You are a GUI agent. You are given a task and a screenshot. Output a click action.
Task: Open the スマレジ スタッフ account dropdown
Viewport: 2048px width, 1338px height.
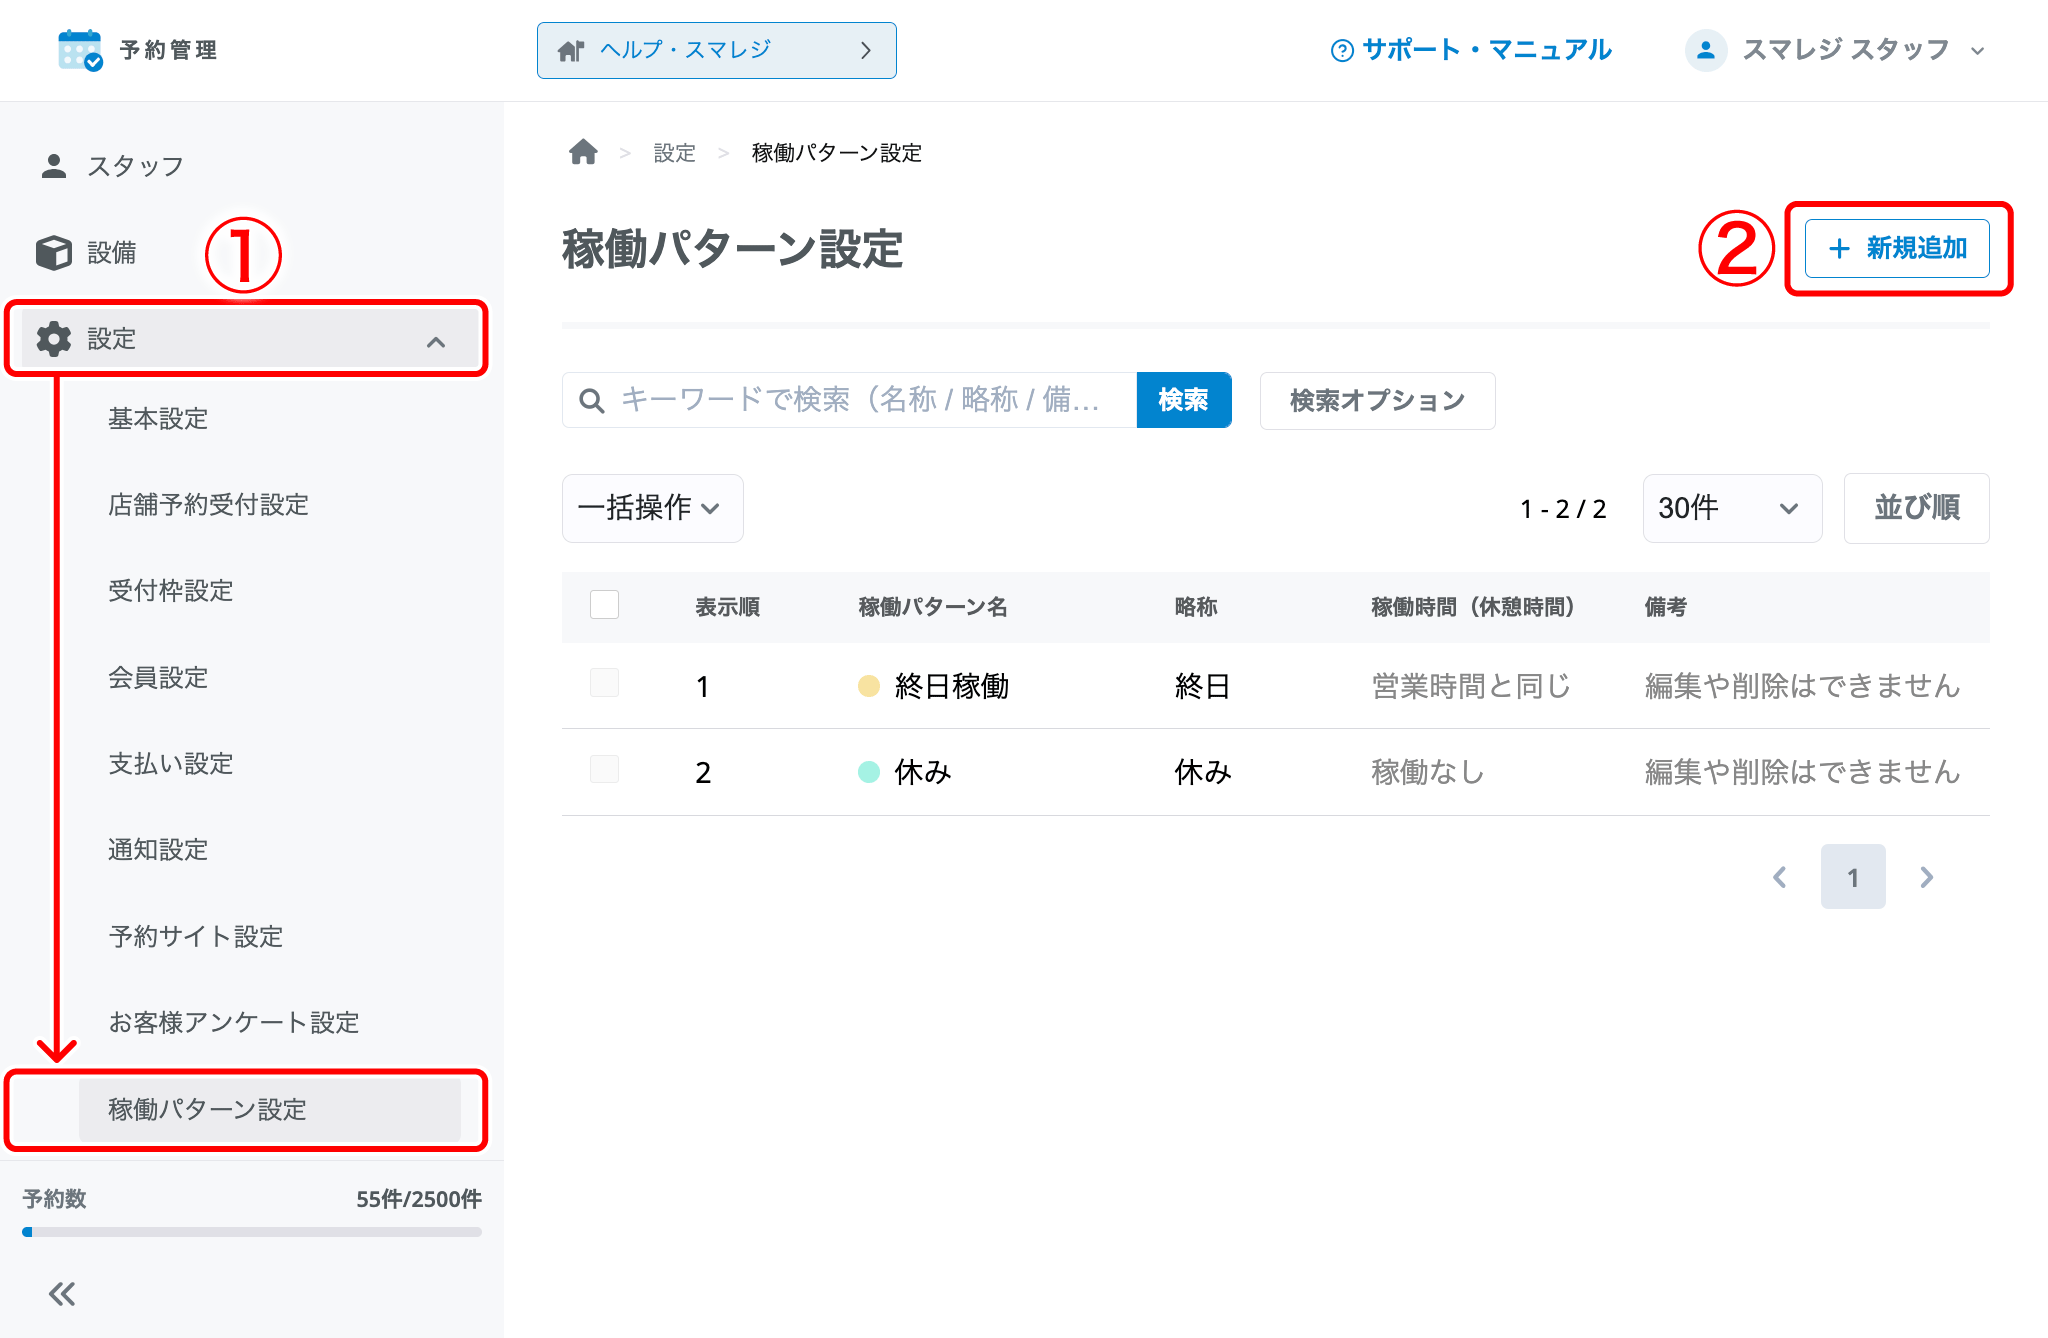1836,50
